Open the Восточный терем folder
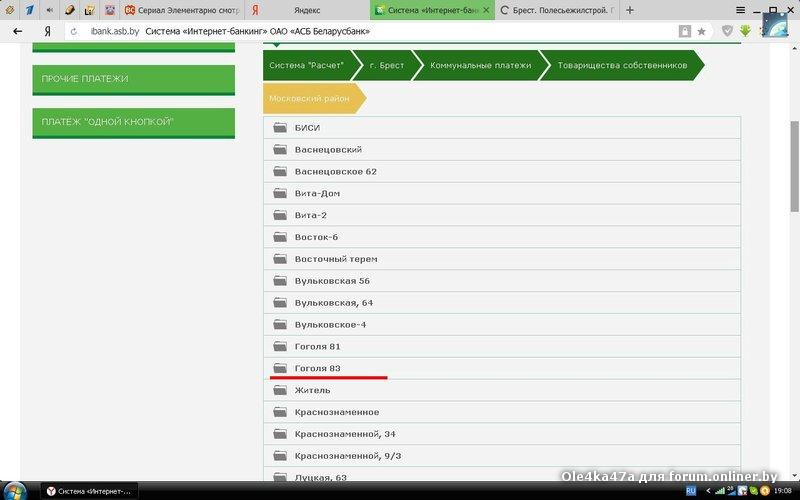Viewport: 800px width, 500px height. click(502, 259)
